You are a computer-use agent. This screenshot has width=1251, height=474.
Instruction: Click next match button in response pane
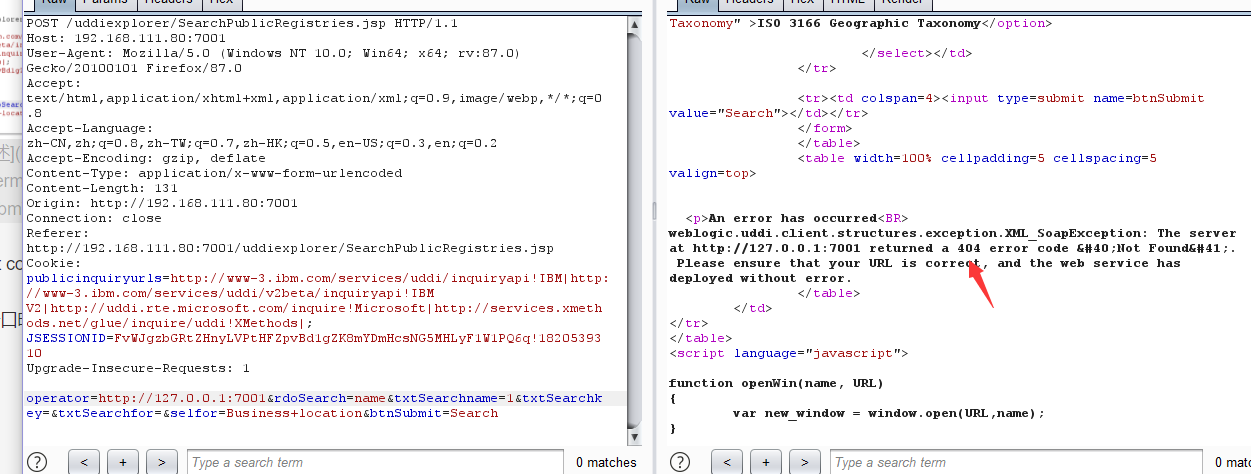coord(805,462)
